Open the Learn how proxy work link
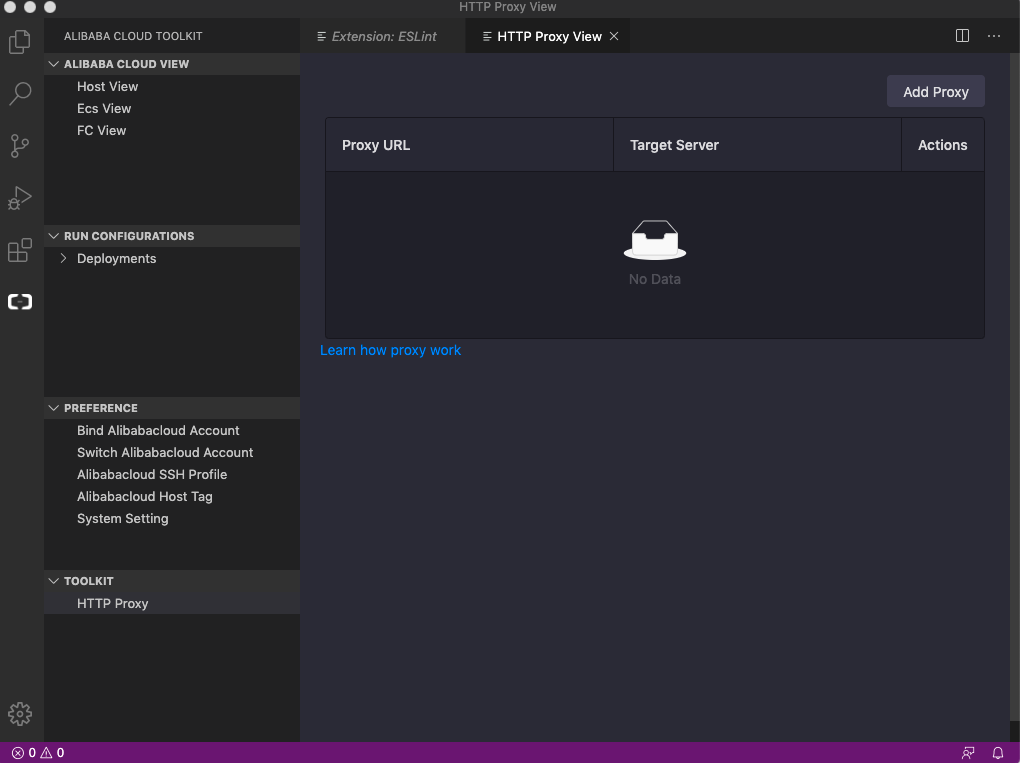This screenshot has height=763, width=1020. pos(390,350)
